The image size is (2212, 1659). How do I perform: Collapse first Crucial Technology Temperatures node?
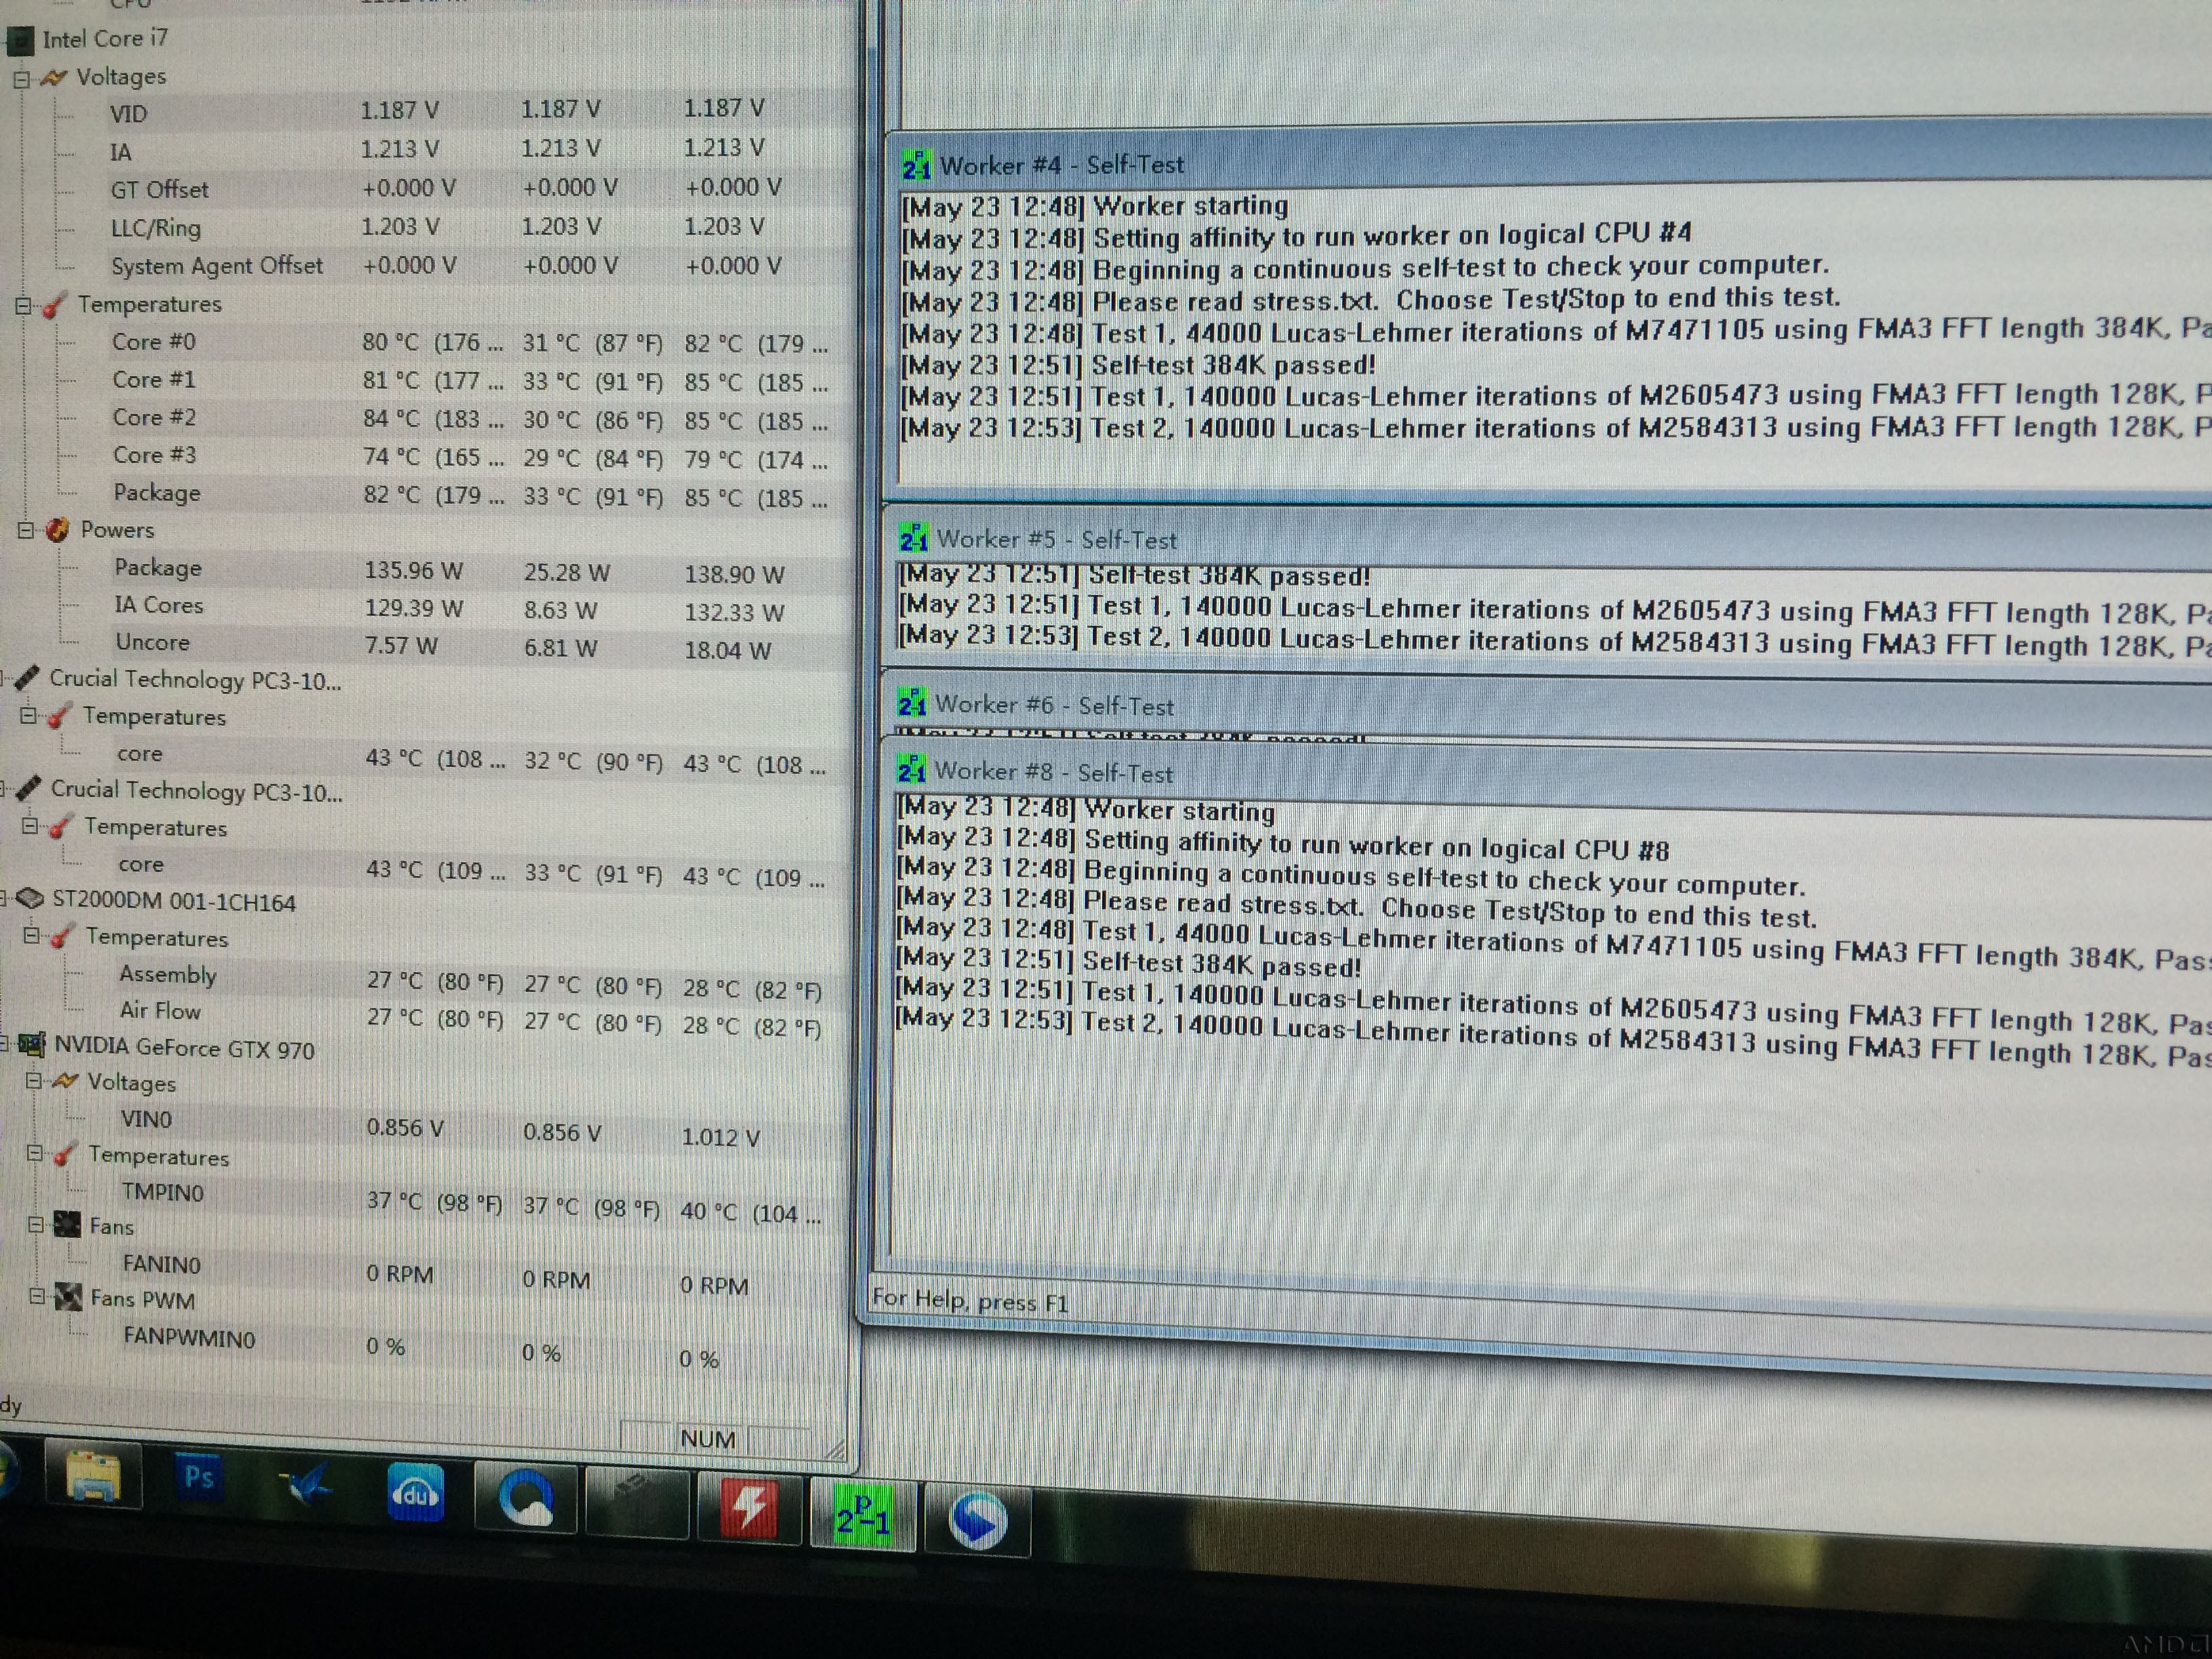tap(29, 716)
